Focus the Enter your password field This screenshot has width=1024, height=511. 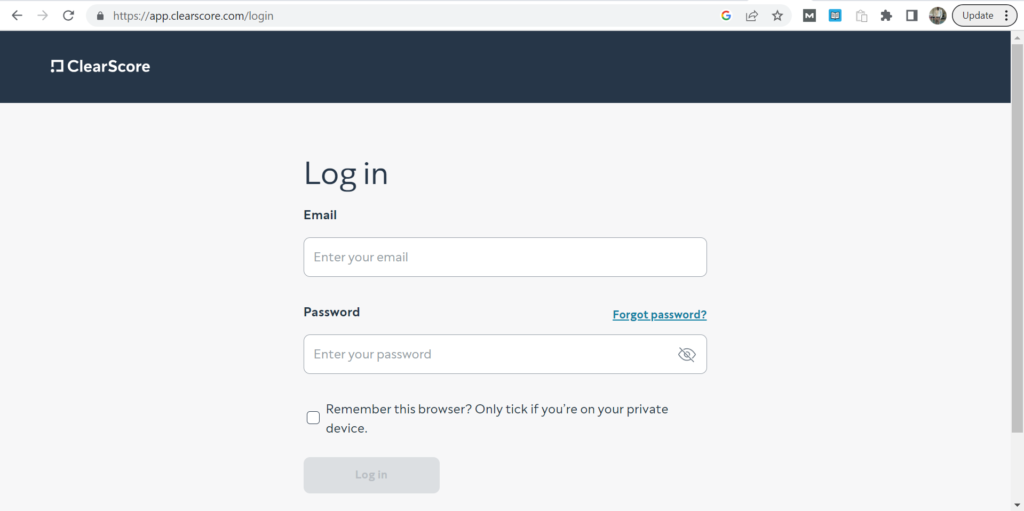[490, 354]
